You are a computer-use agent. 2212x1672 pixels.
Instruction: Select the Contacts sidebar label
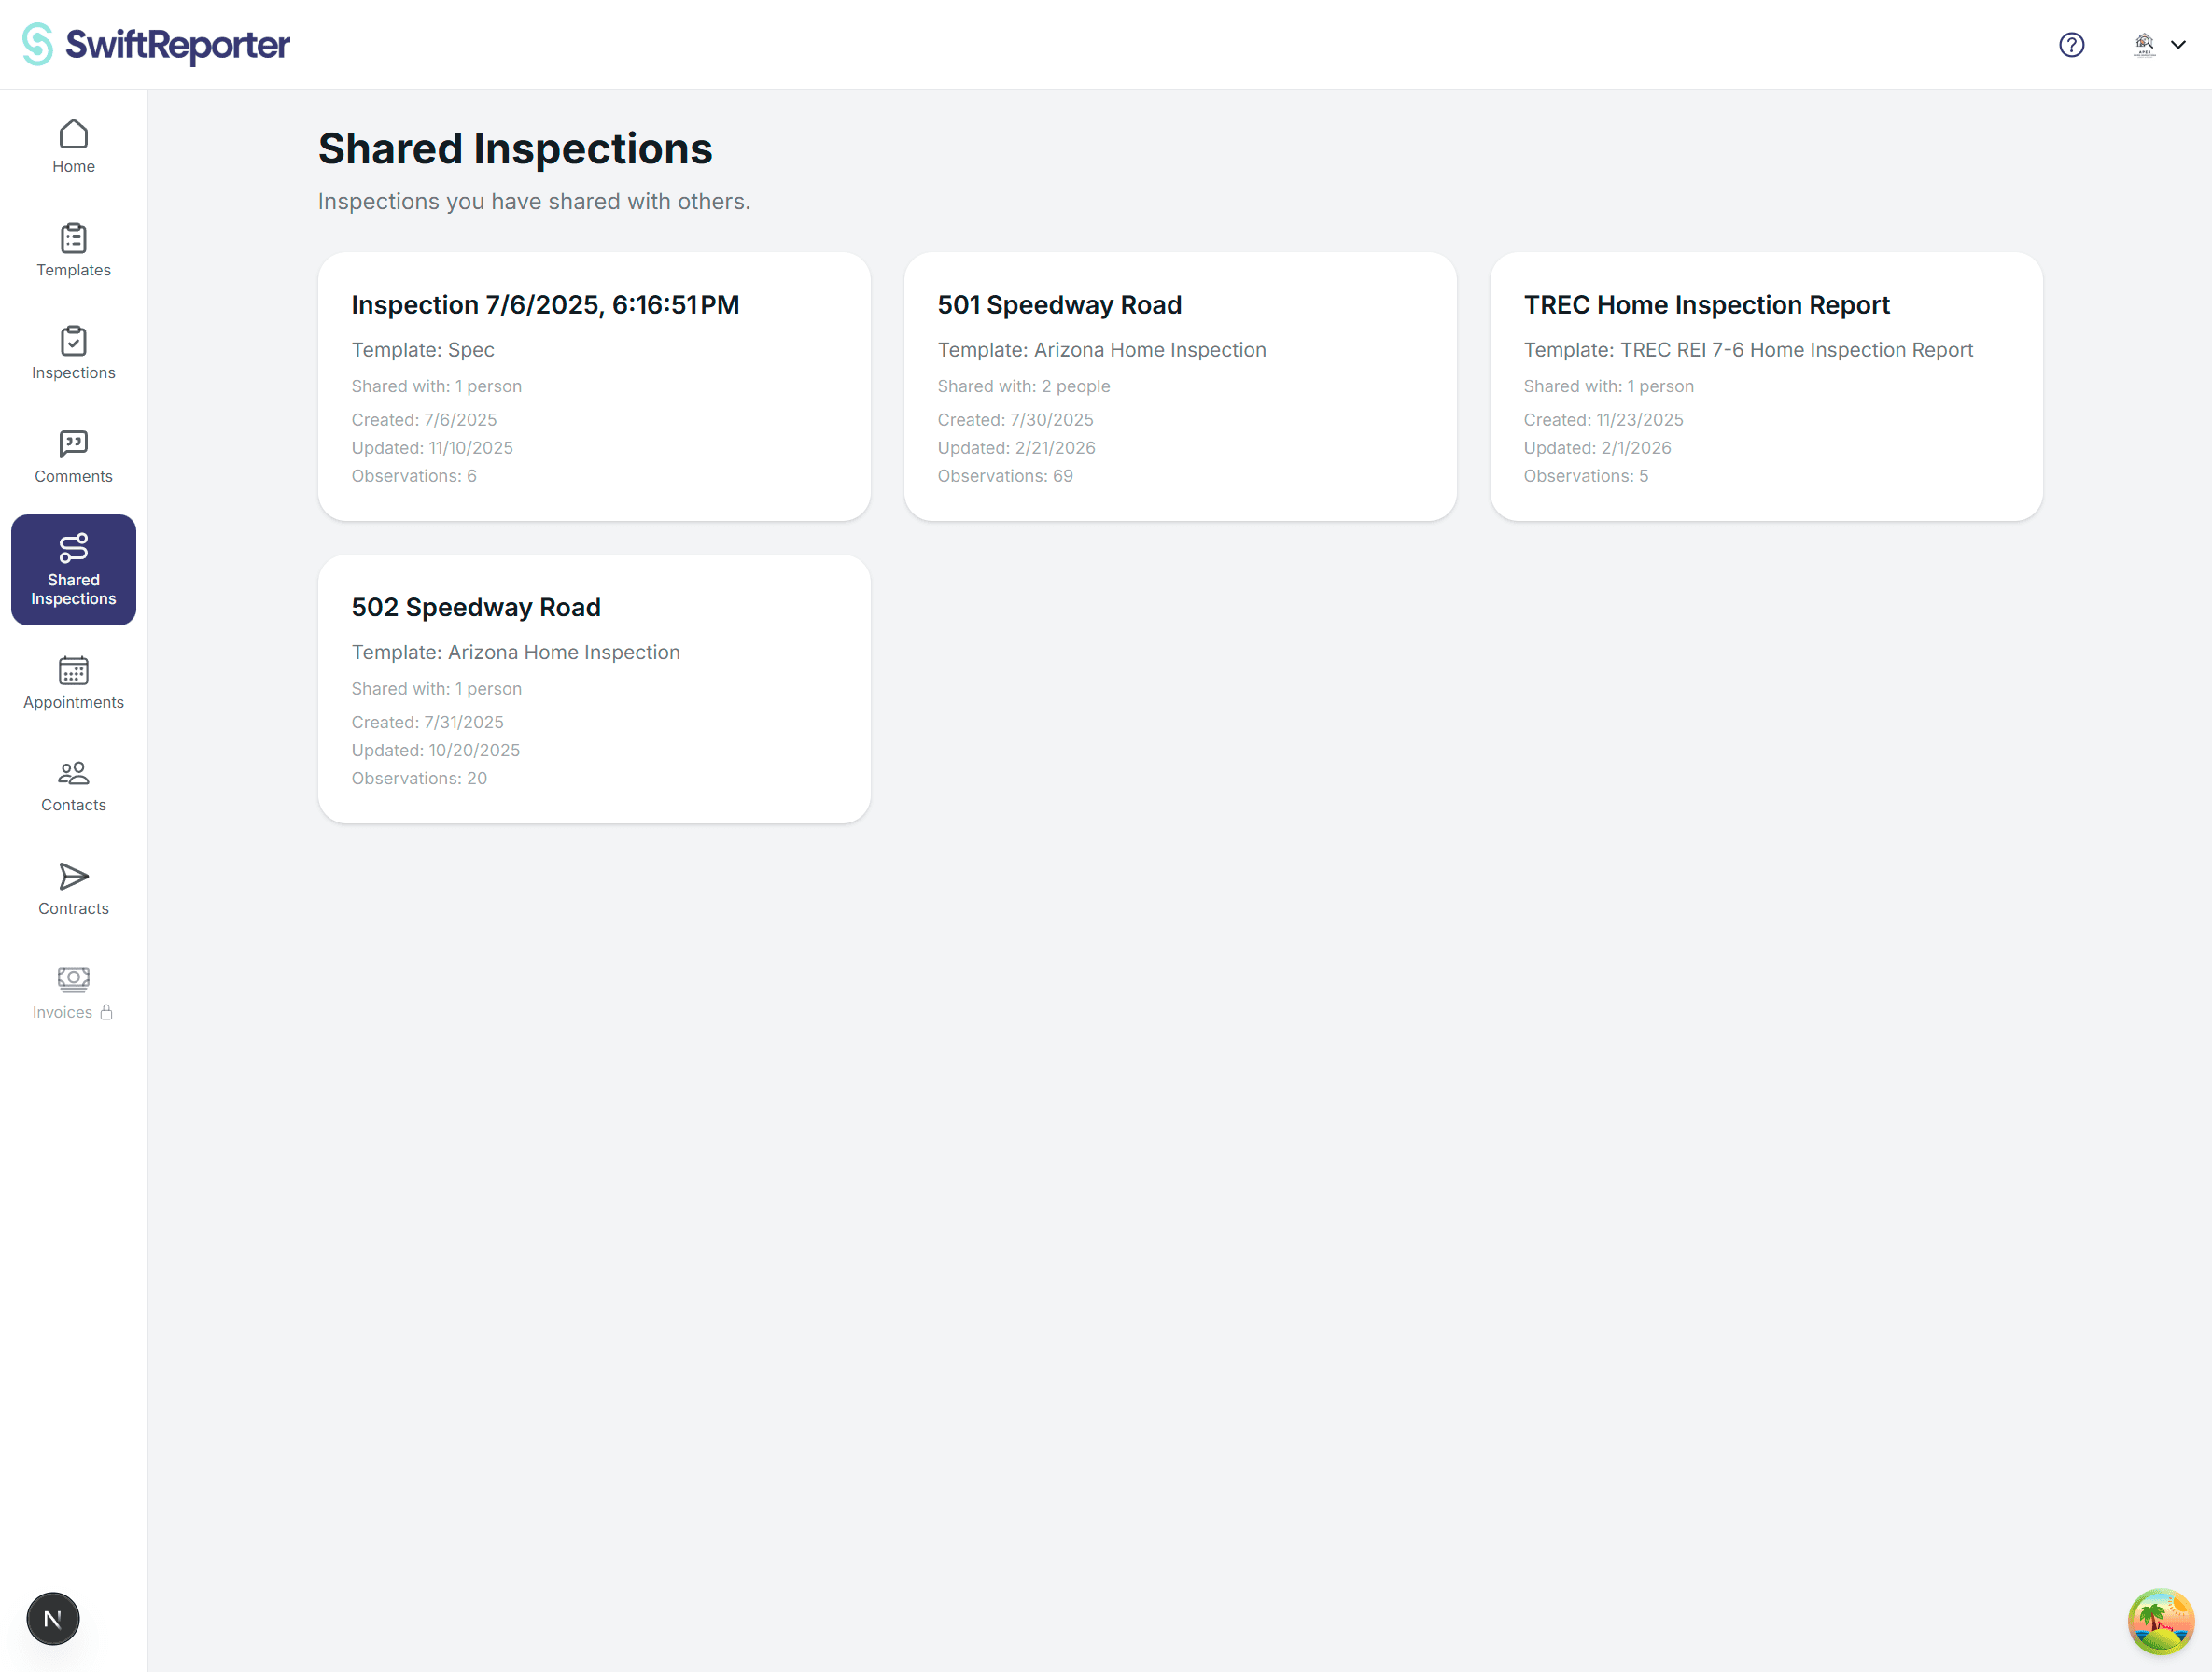pyautogui.click(x=74, y=805)
